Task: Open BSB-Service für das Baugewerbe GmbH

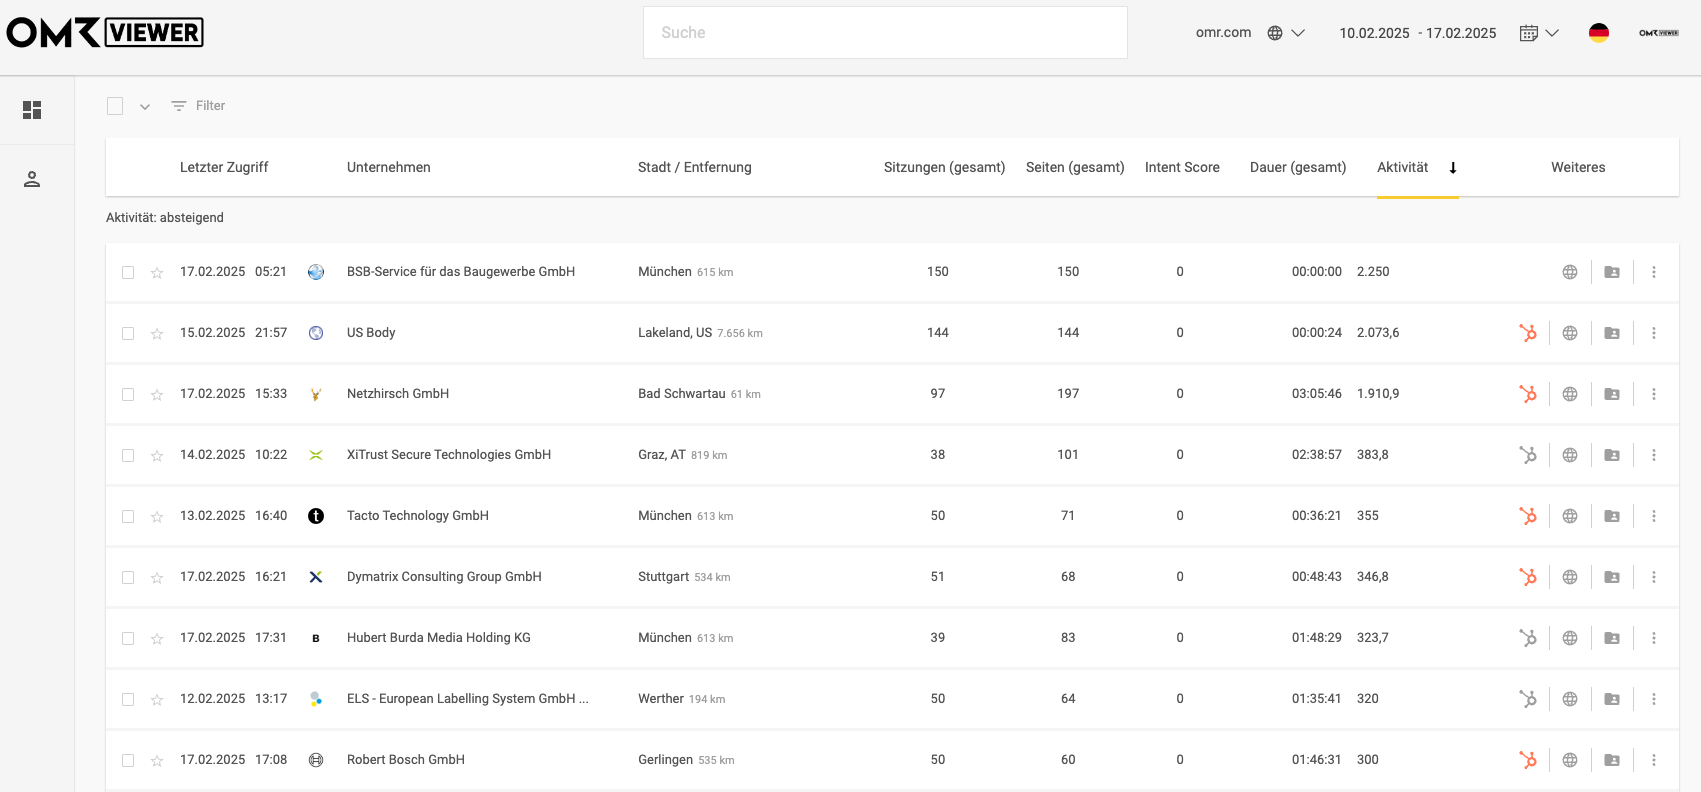Action: point(461,272)
